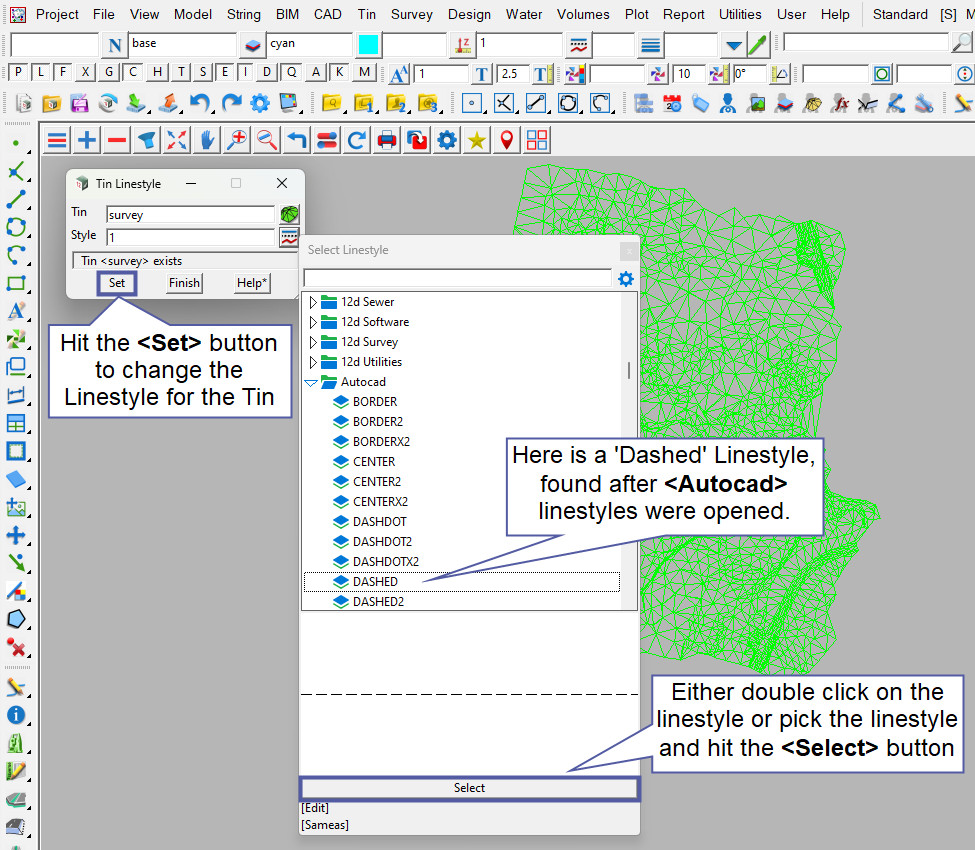Expand the 12d Utilities folder
975x850 pixels.
313,362
